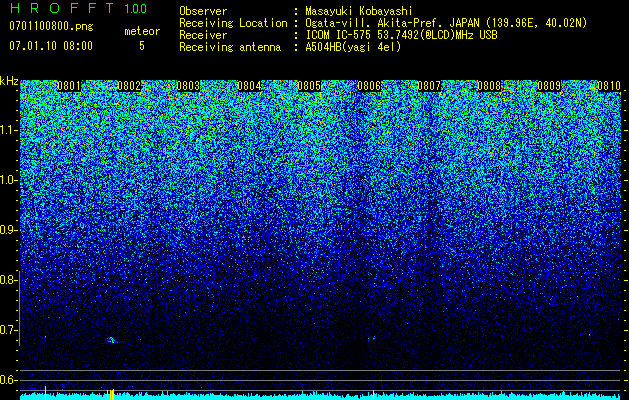The image size is (629, 400).
Task: Click the observer name Masayuki Kobayashi
Action: tap(358, 11)
